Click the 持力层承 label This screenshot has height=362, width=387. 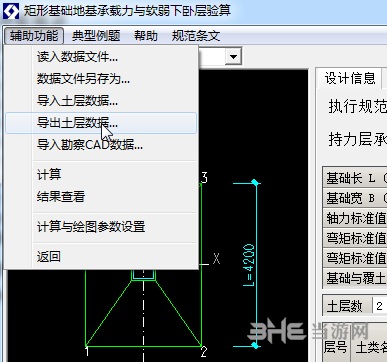click(358, 139)
